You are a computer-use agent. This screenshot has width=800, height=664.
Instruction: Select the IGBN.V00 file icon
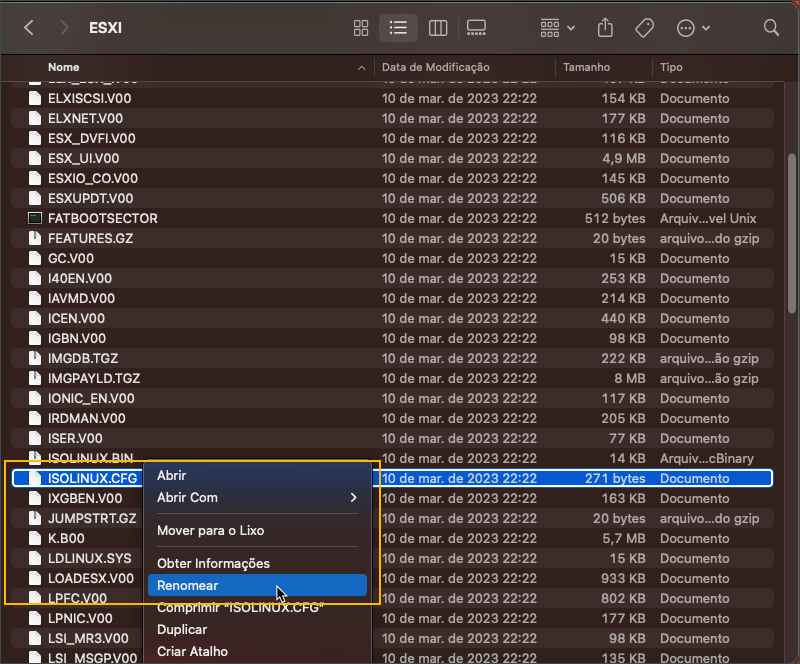tap(35, 338)
